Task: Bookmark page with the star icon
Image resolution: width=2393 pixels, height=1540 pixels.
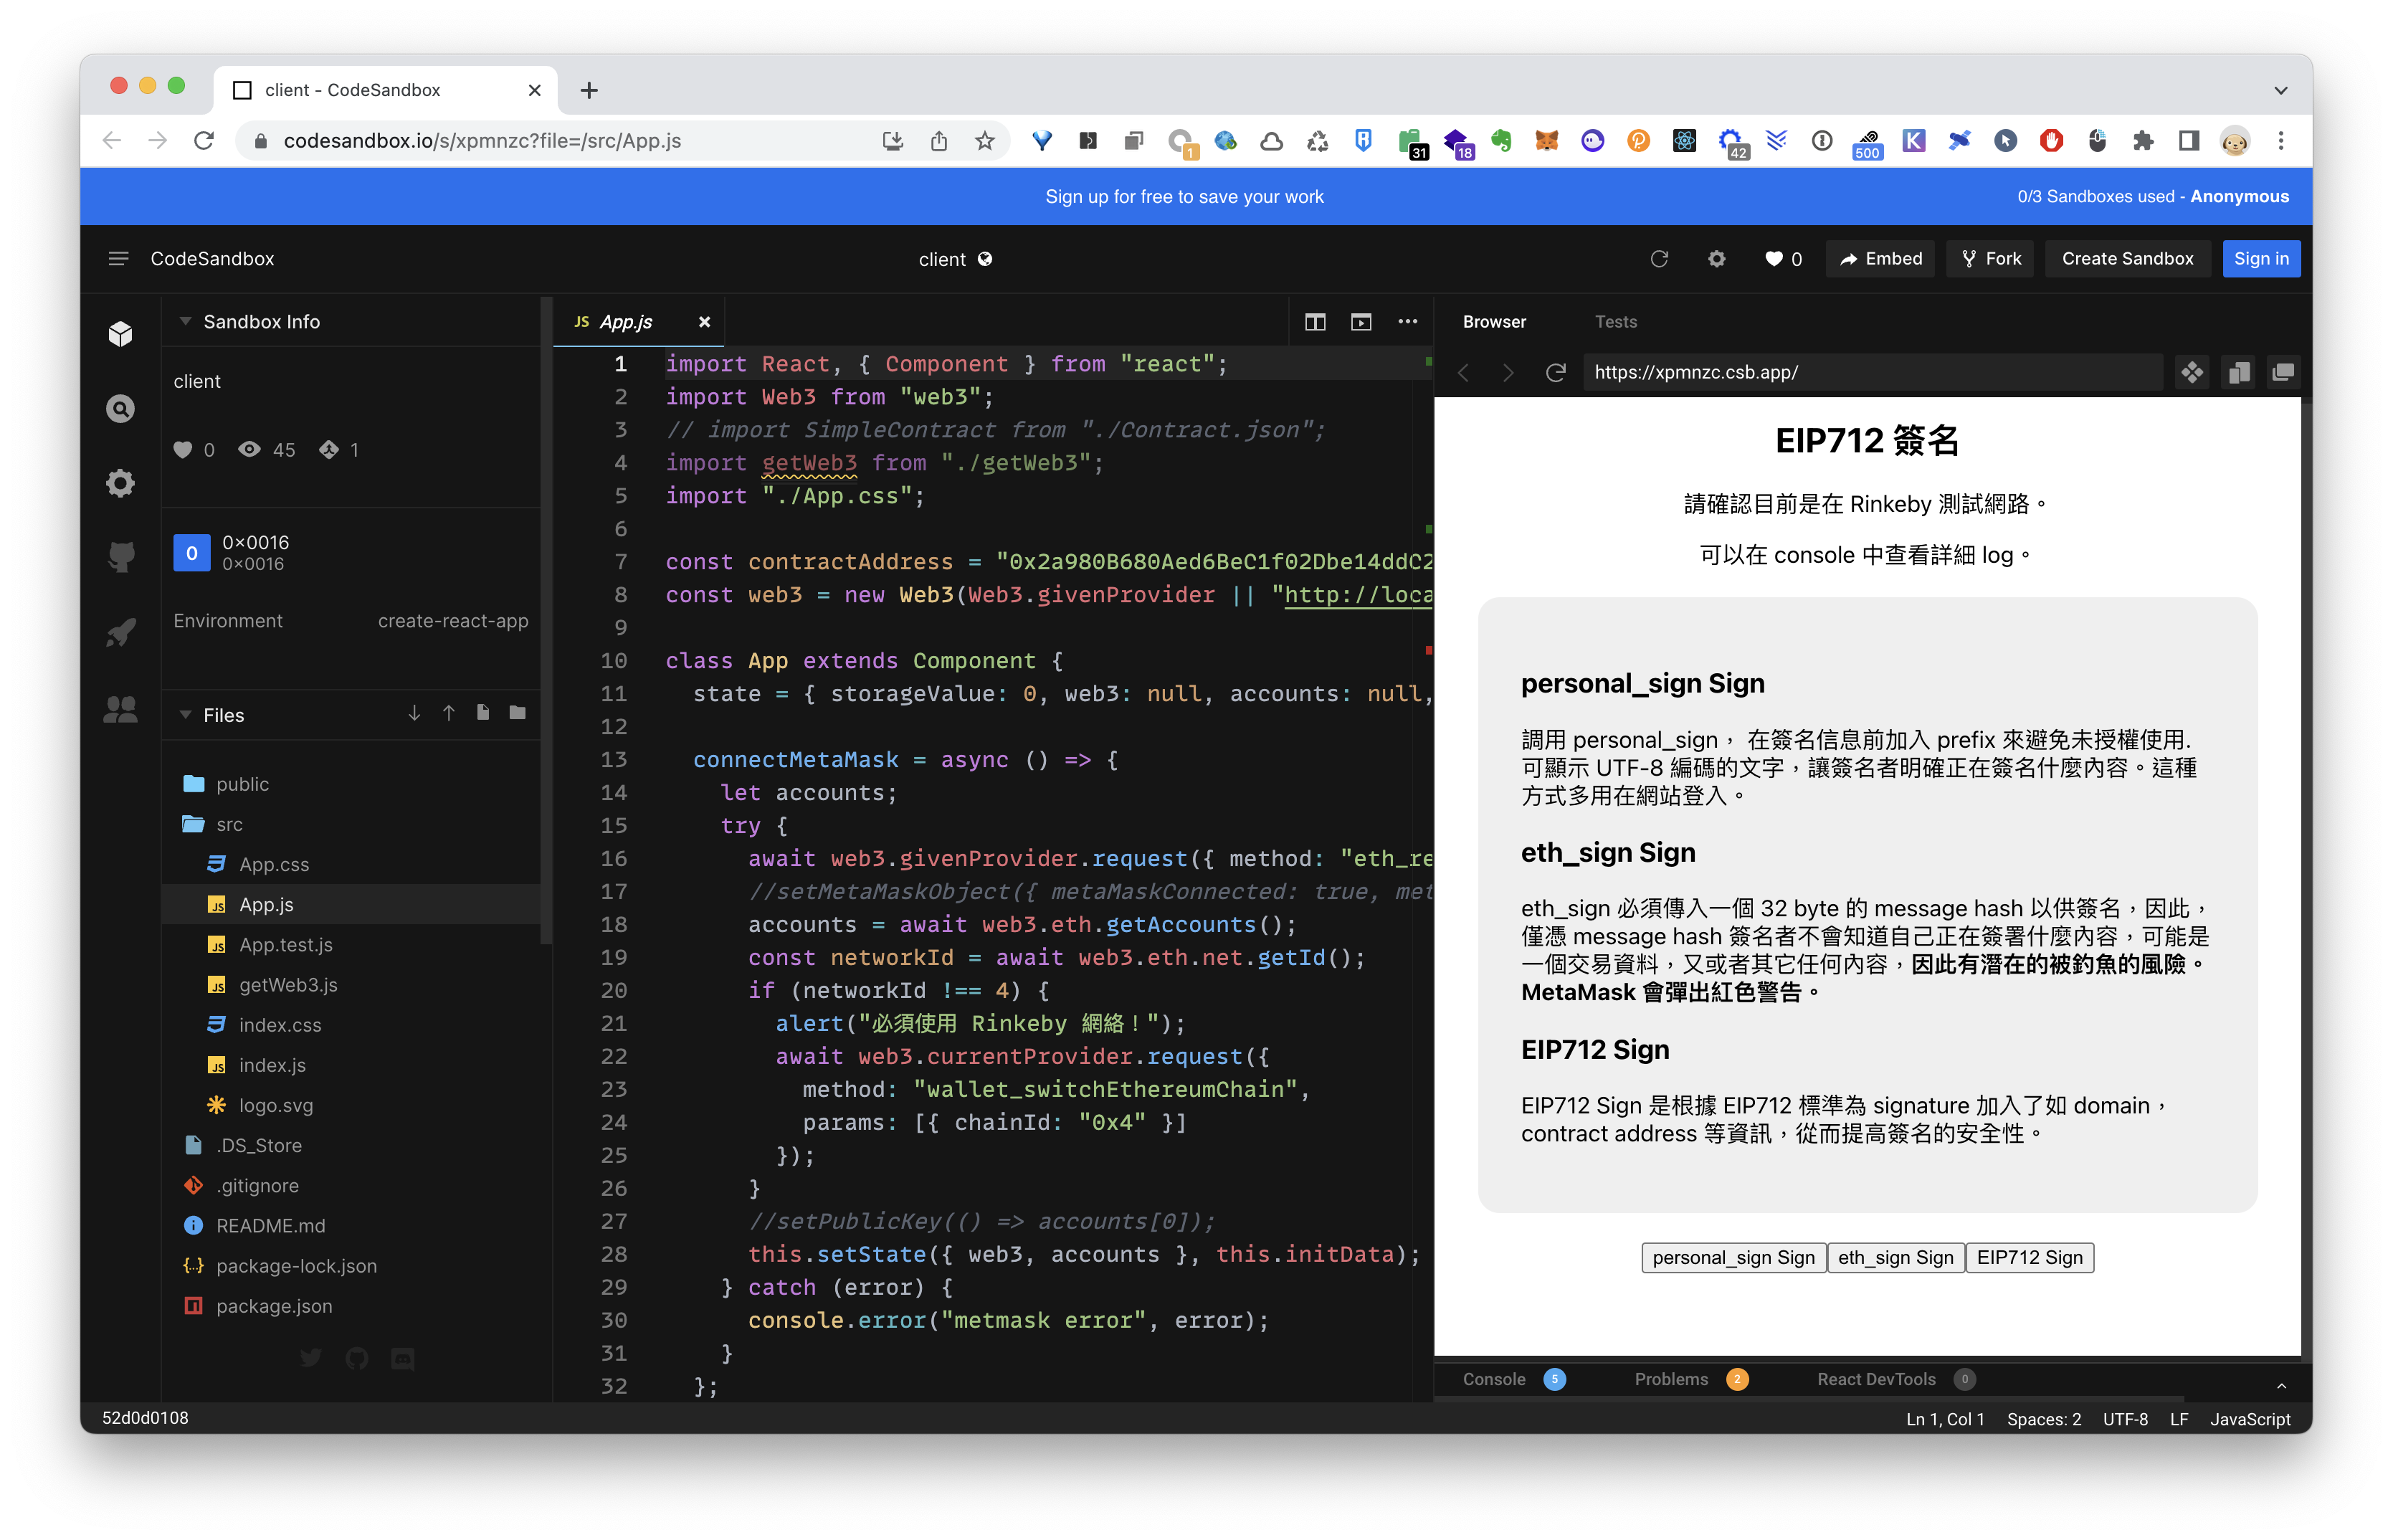Action: click(x=985, y=141)
